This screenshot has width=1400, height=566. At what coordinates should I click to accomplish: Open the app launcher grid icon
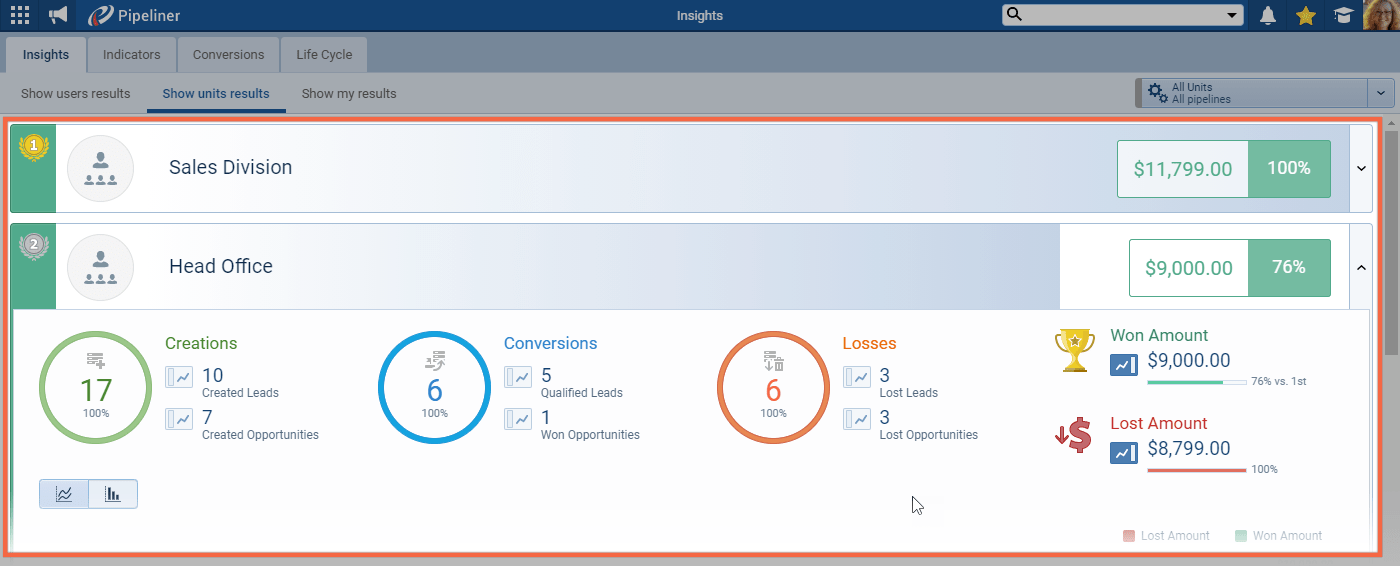point(20,15)
